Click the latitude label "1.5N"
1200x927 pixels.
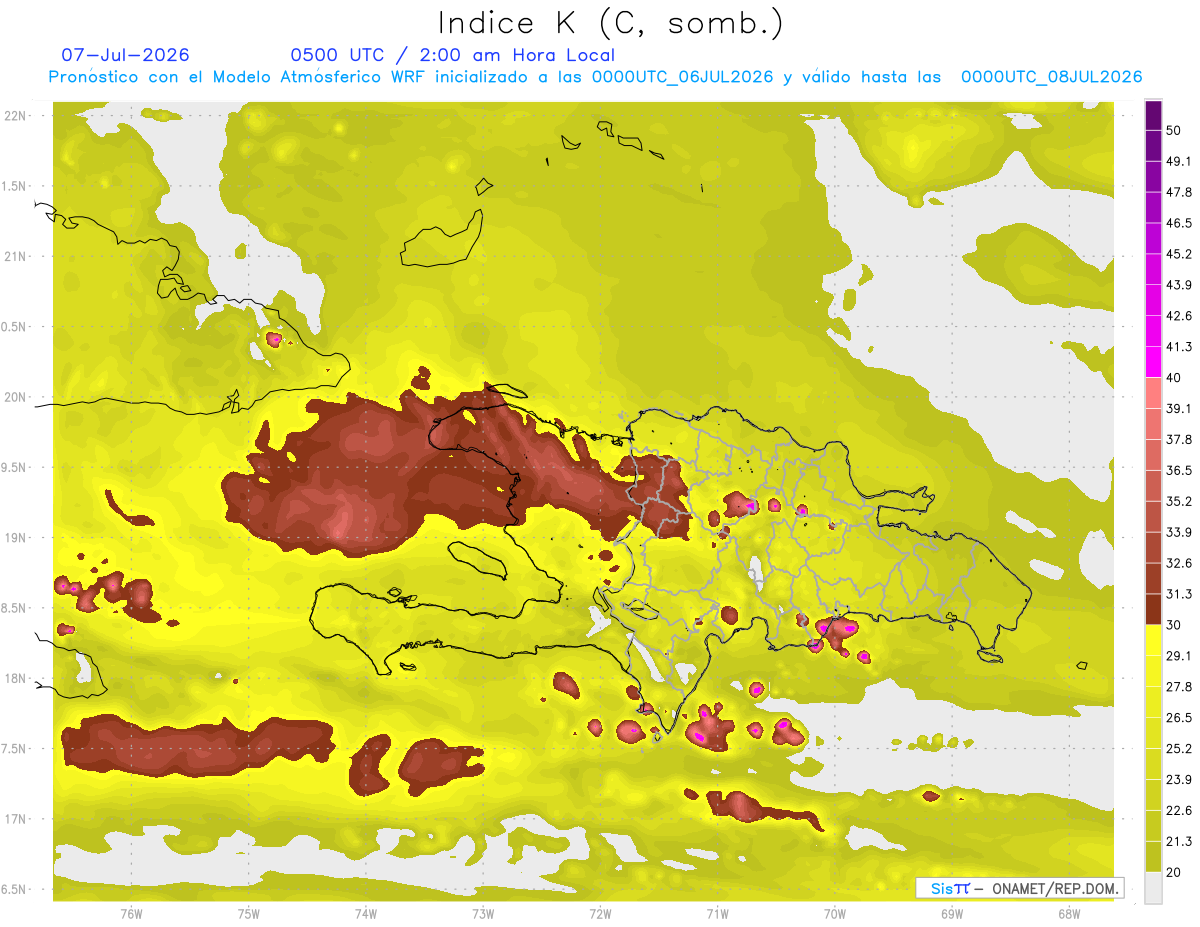click(14, 186)
